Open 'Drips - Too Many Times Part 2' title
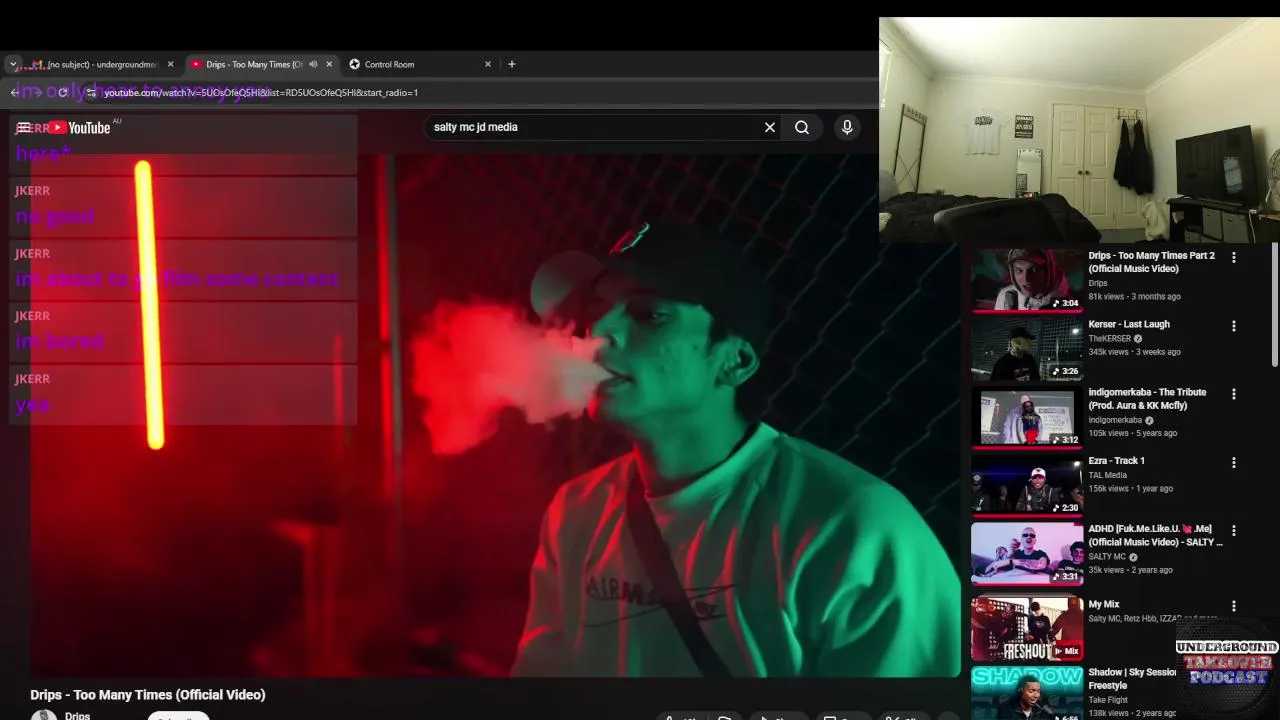 pos(1152,262)
